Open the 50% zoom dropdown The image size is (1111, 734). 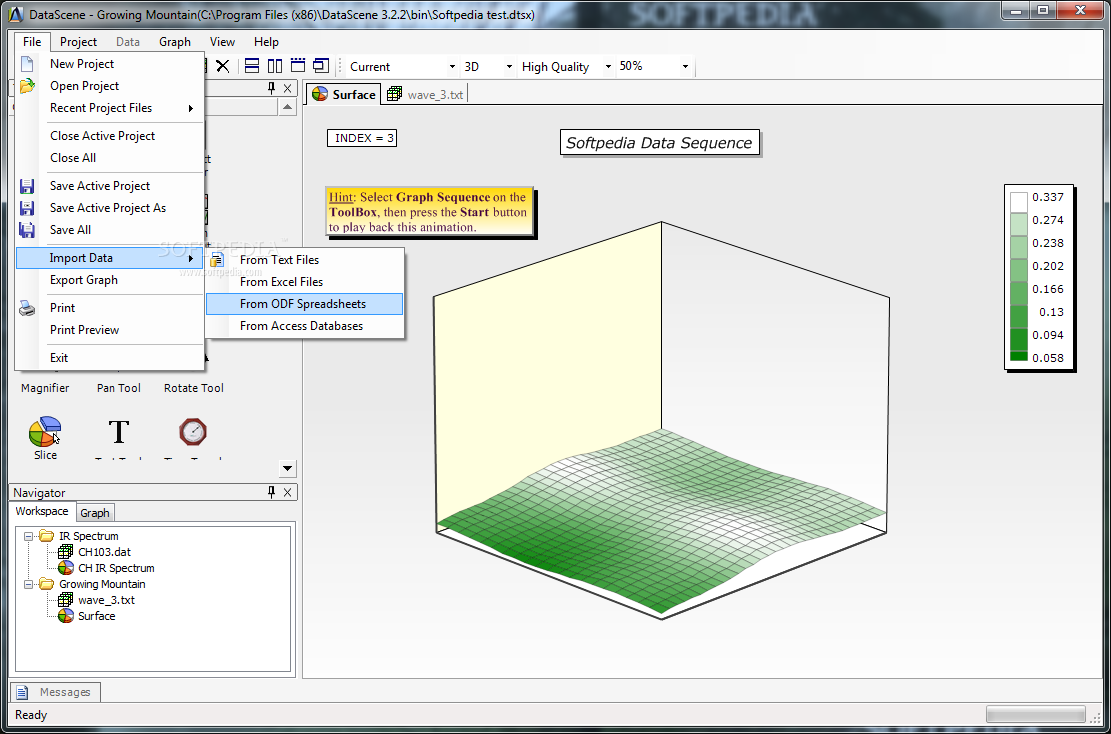[685, 67]
